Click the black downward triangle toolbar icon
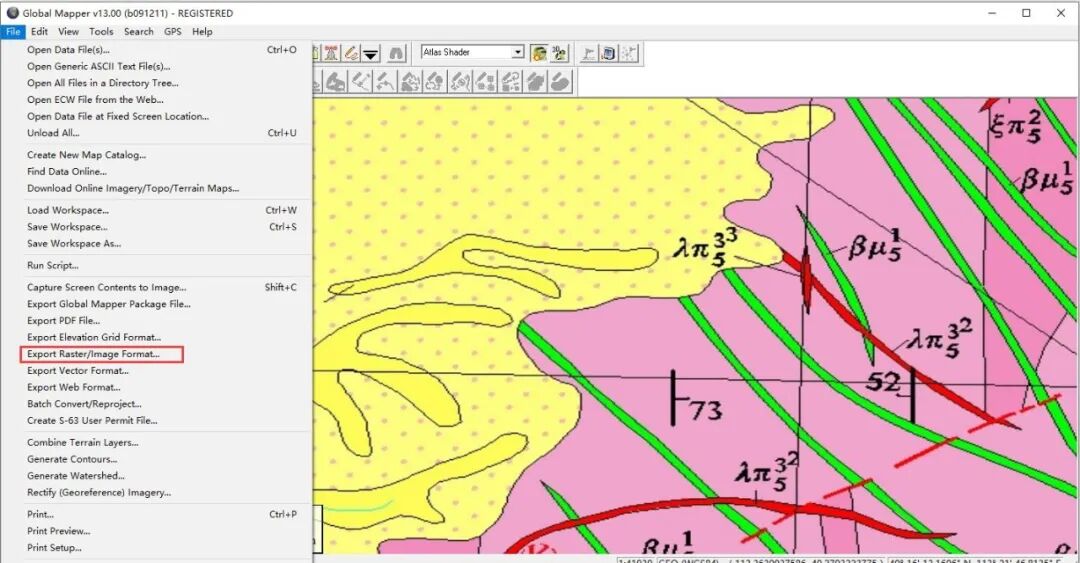 pyautogui.click(x=371, y=53)
